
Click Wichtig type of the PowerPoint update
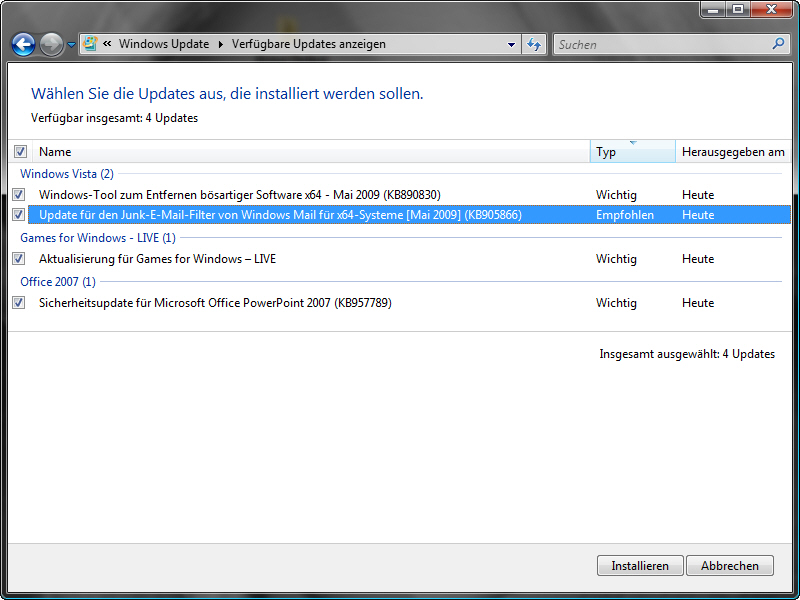pos(616,303)
